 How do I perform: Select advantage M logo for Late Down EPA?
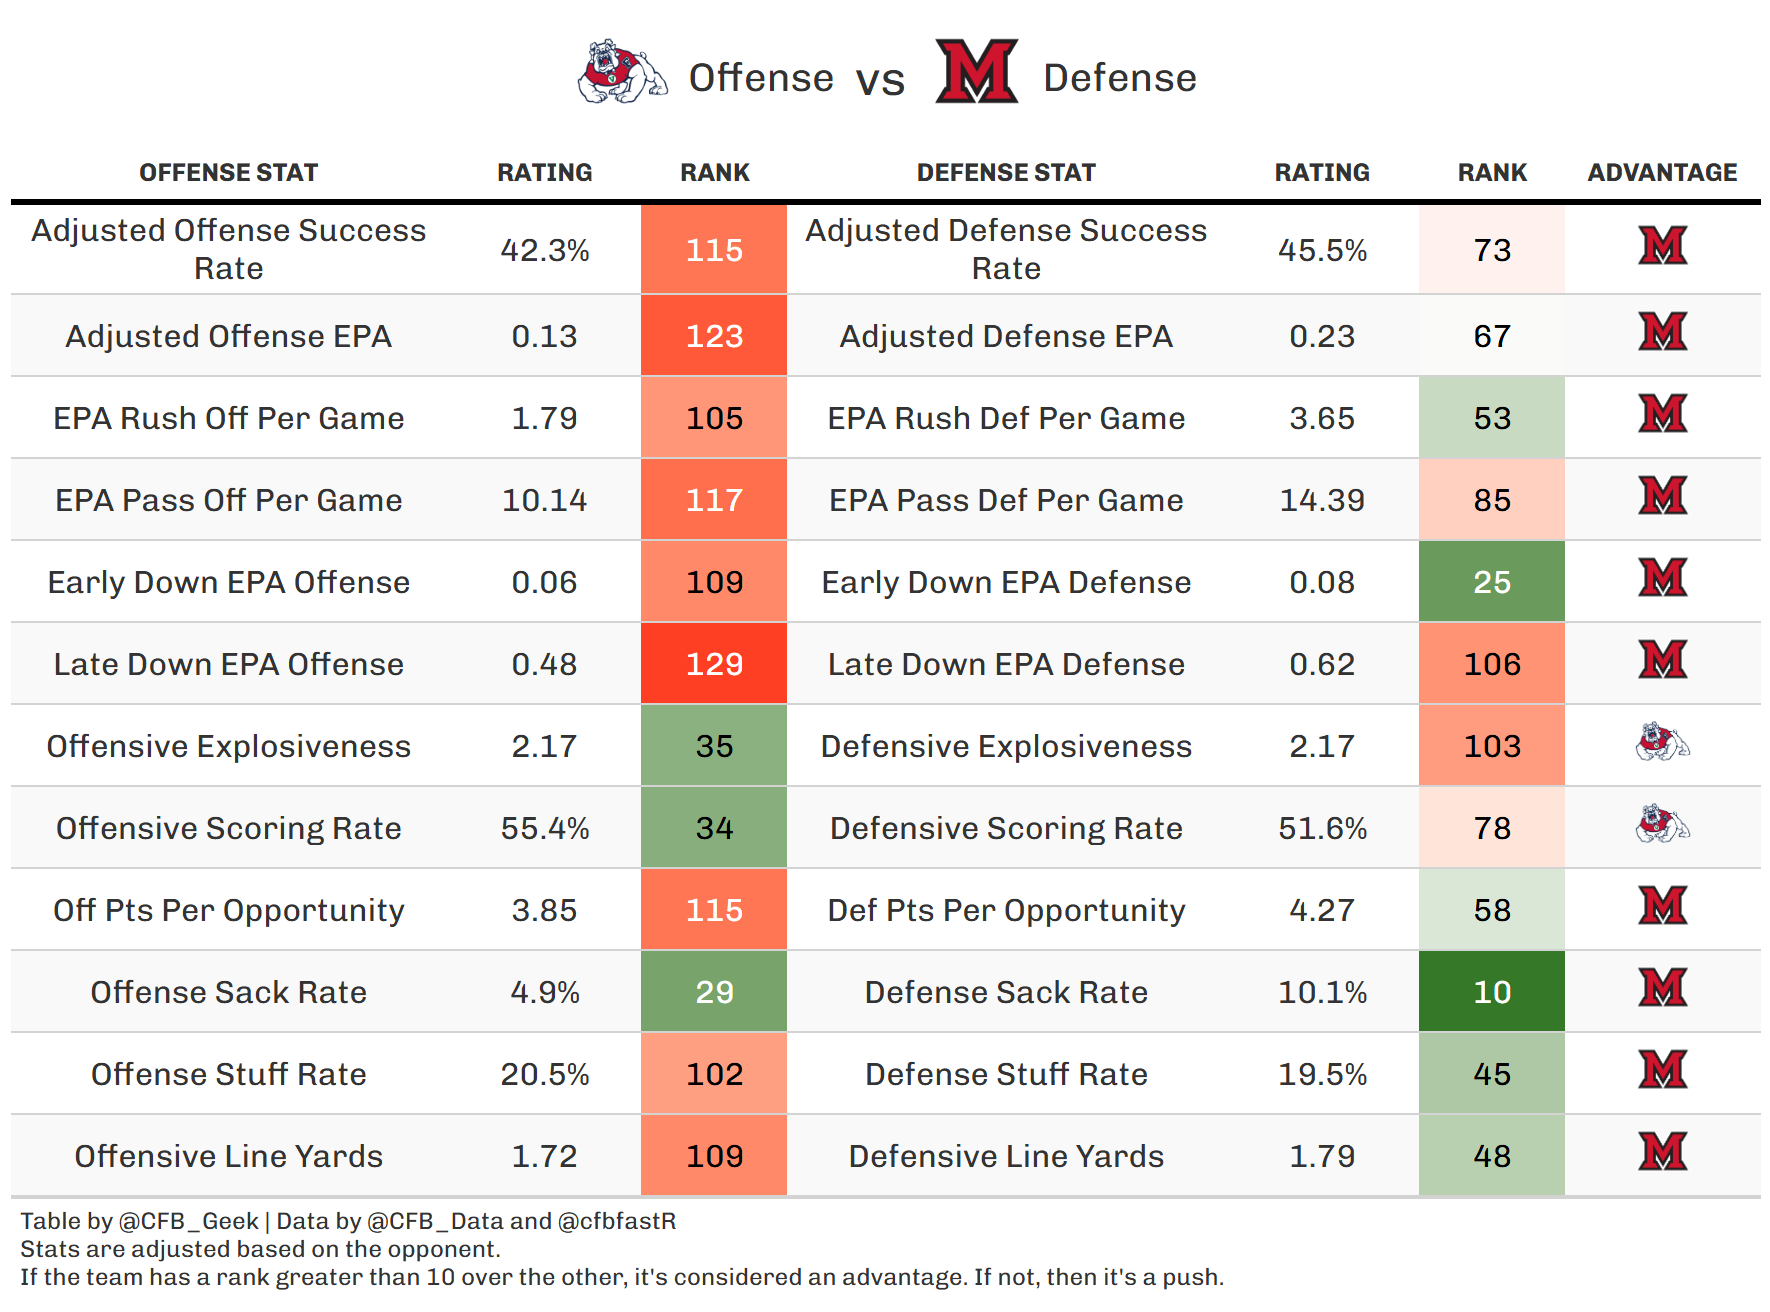click(x=1662, y=660)
